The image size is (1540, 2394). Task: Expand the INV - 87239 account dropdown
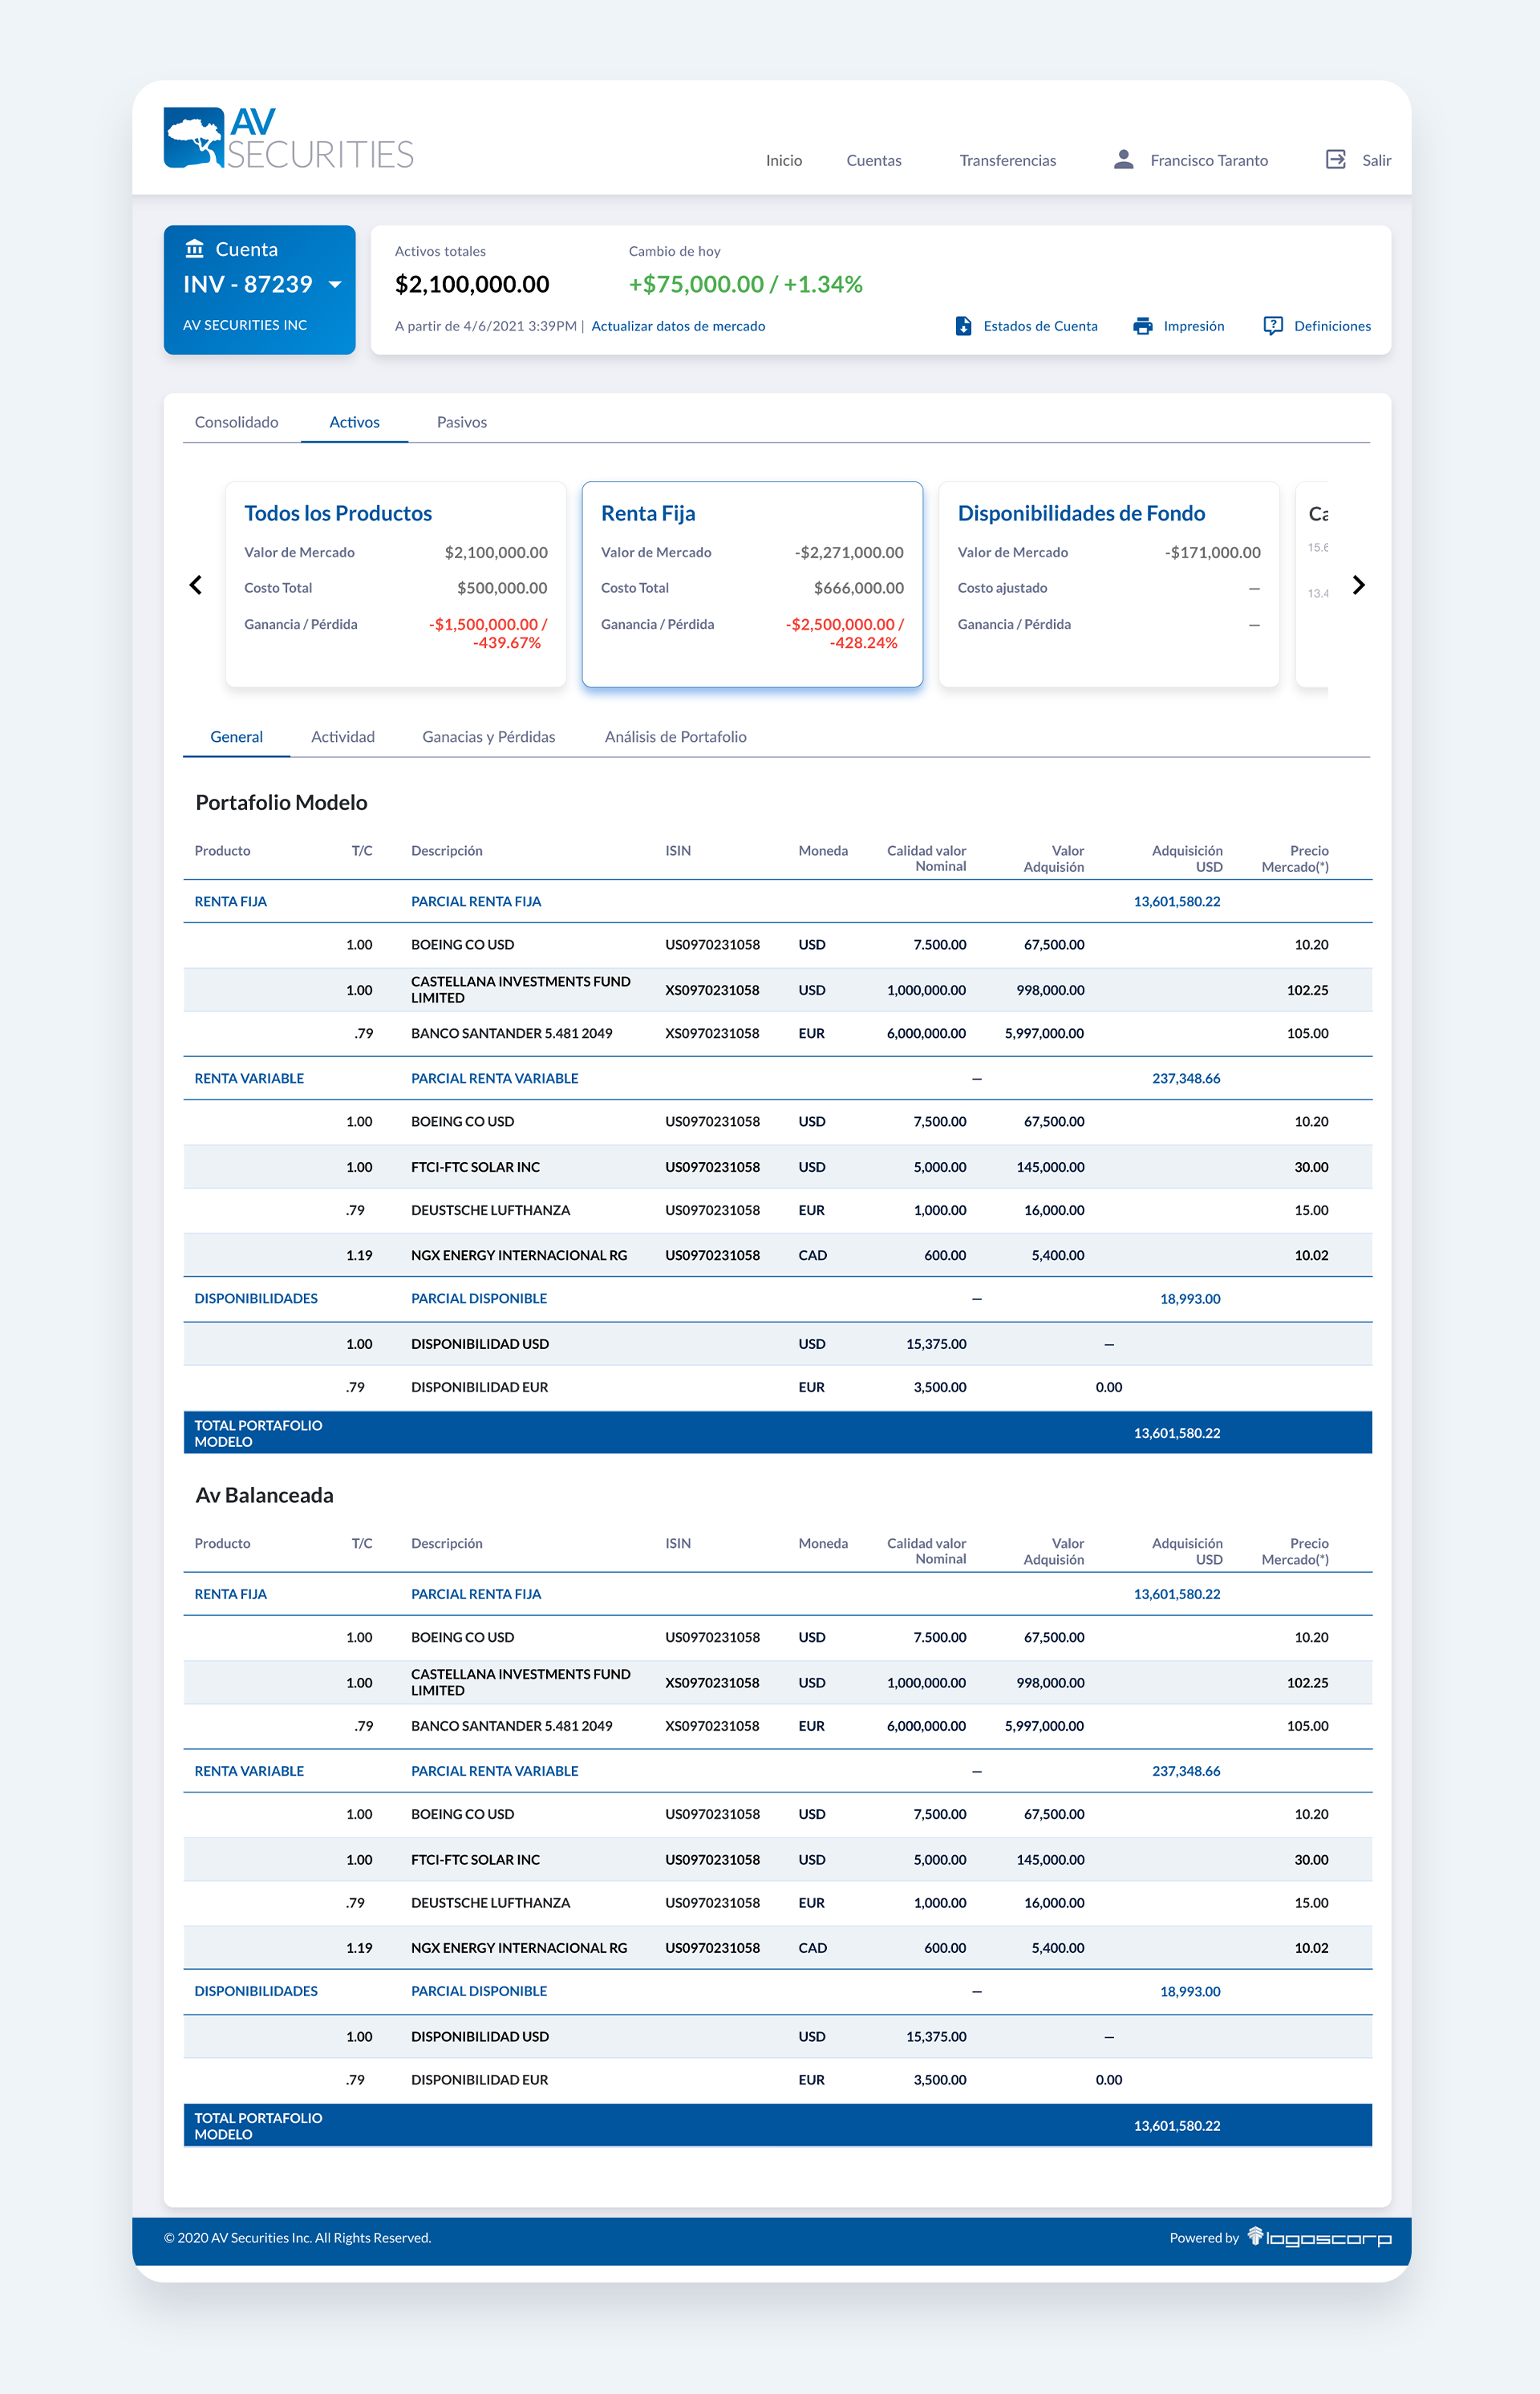[335, 285]
